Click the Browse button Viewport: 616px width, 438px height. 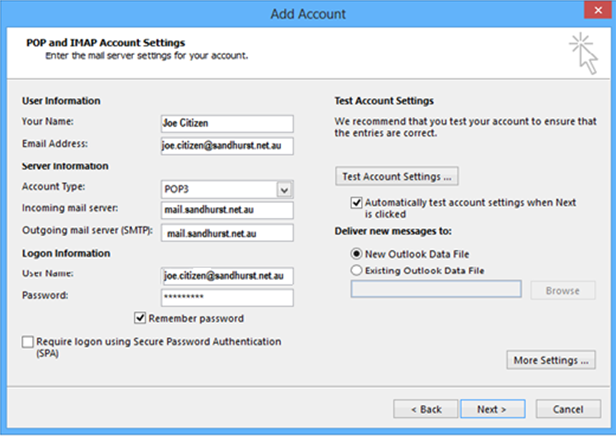coord(563,291)
